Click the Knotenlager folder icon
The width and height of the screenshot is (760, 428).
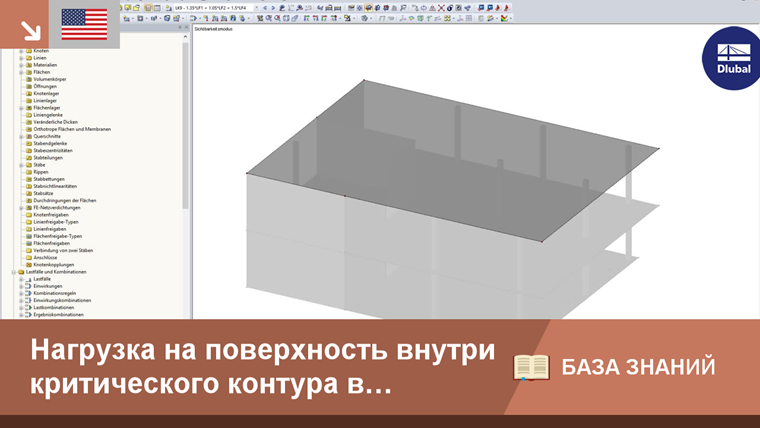pos(29,94)
